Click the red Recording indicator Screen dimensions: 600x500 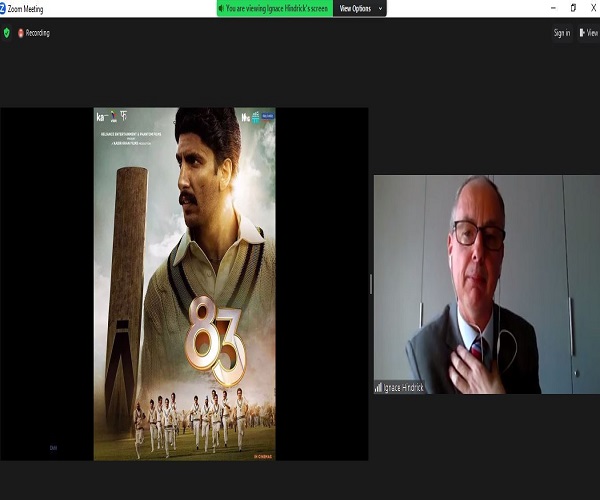(x=34, y=33)
